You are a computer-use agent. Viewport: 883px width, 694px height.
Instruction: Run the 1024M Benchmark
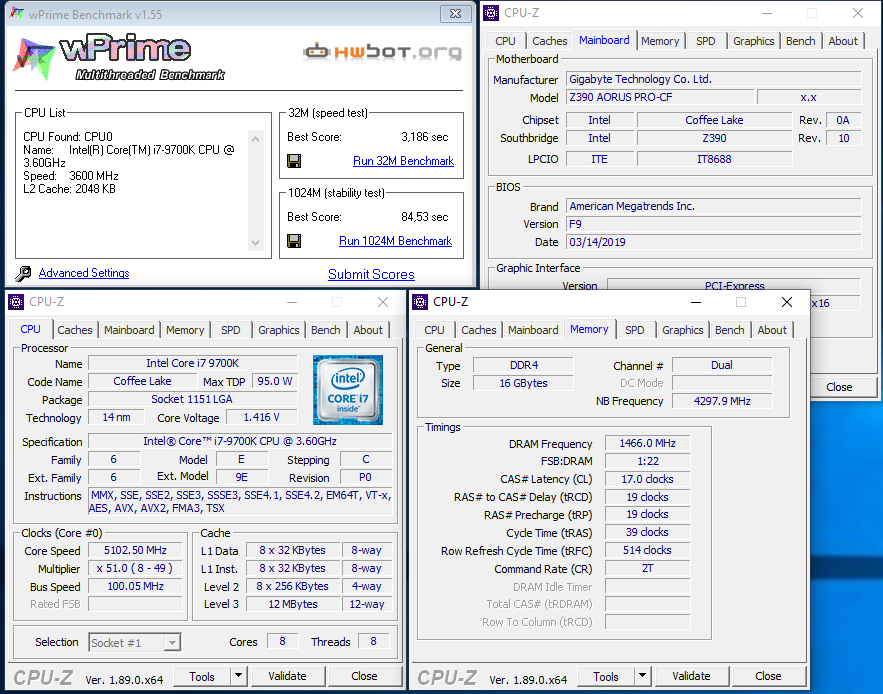pyautogui.click(x=395, y=241)
